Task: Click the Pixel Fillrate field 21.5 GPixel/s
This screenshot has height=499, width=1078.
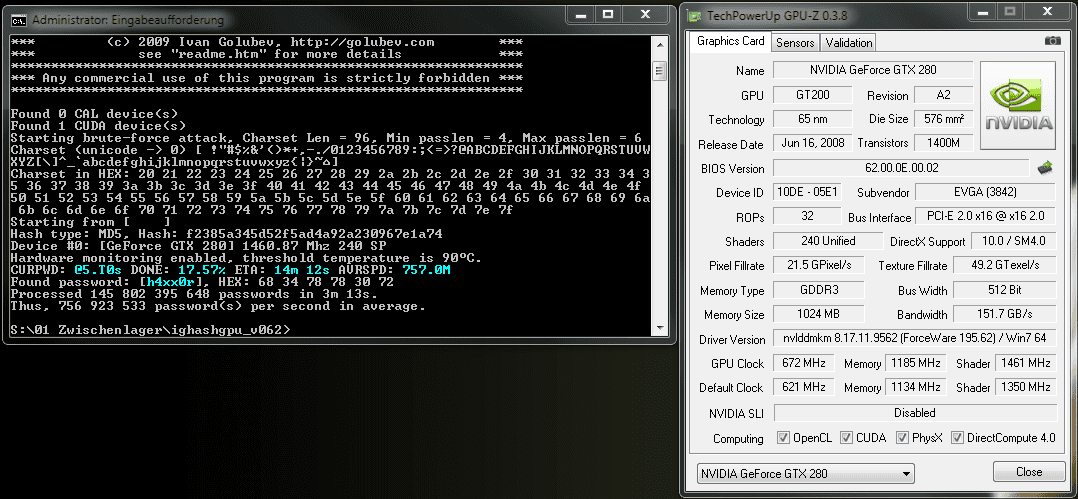Action: [x=818, y=265]
